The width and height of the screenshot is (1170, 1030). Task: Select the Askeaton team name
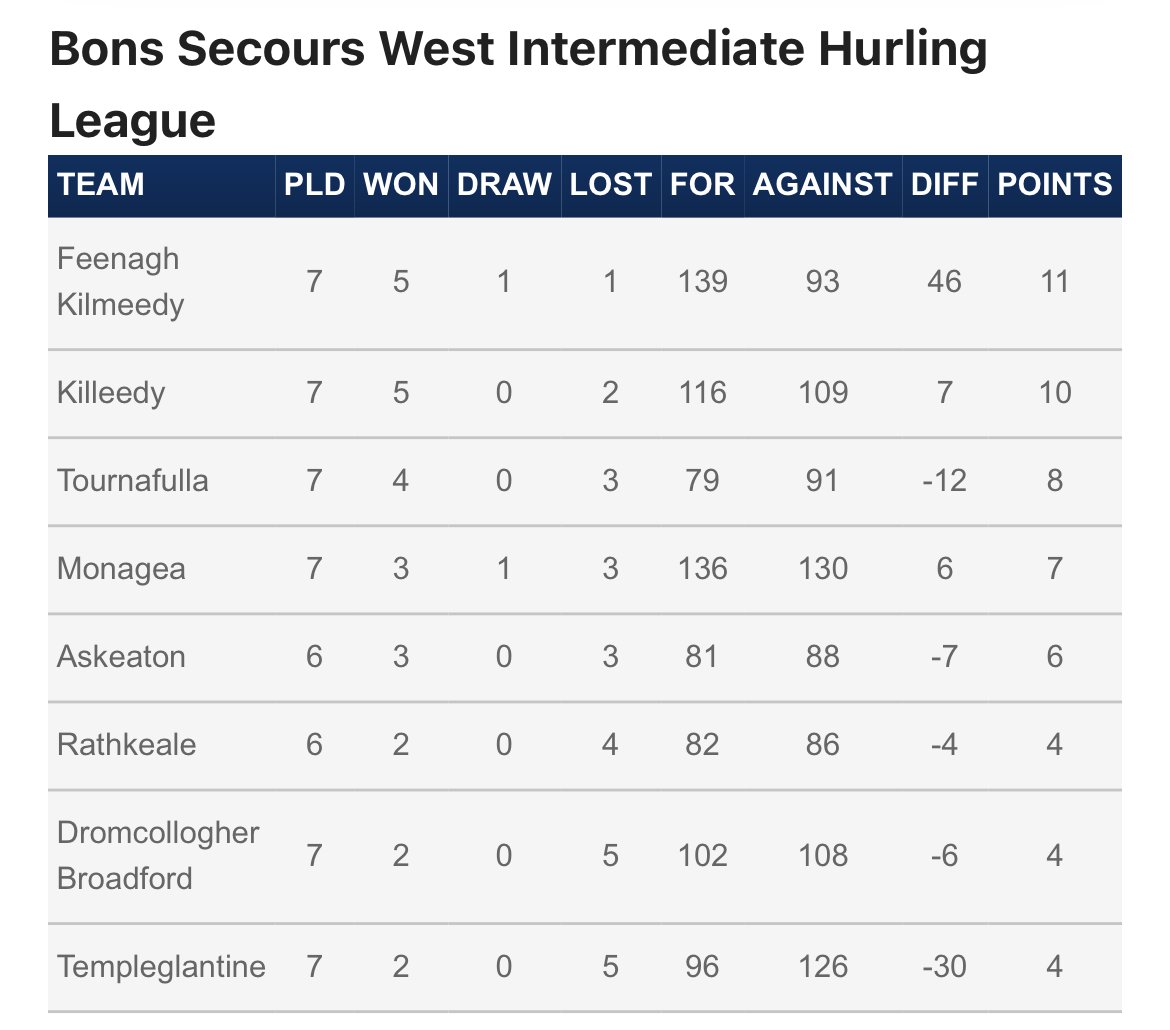pos(121,656)
